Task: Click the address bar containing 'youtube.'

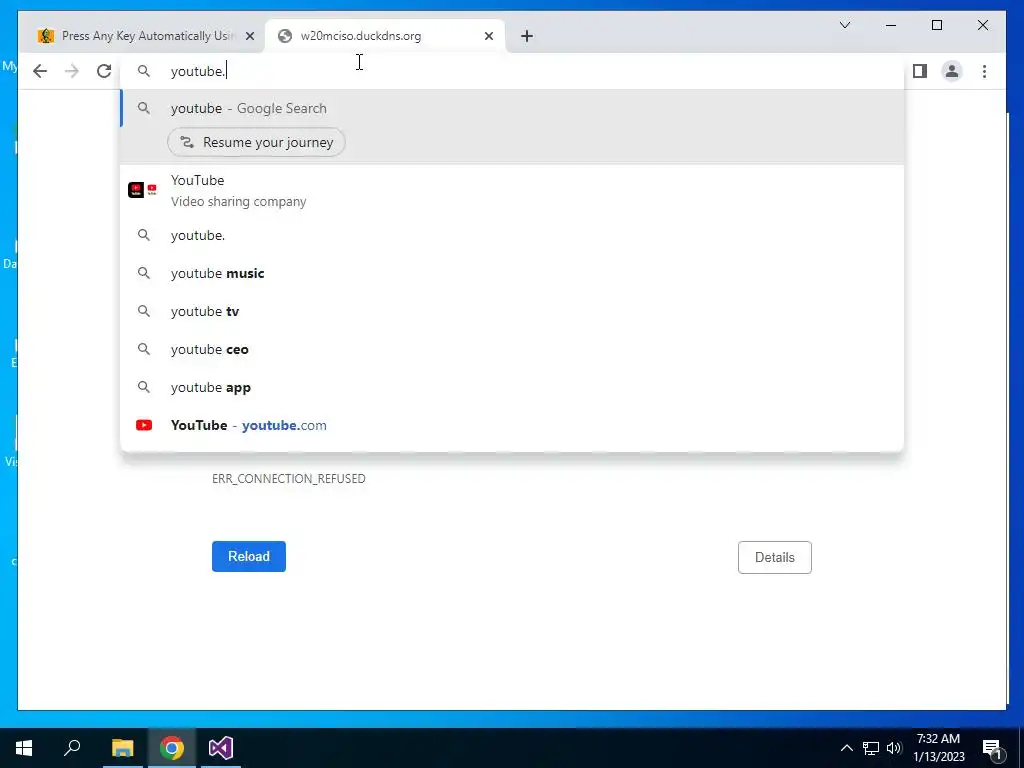Action: click(x=512, y=71)
